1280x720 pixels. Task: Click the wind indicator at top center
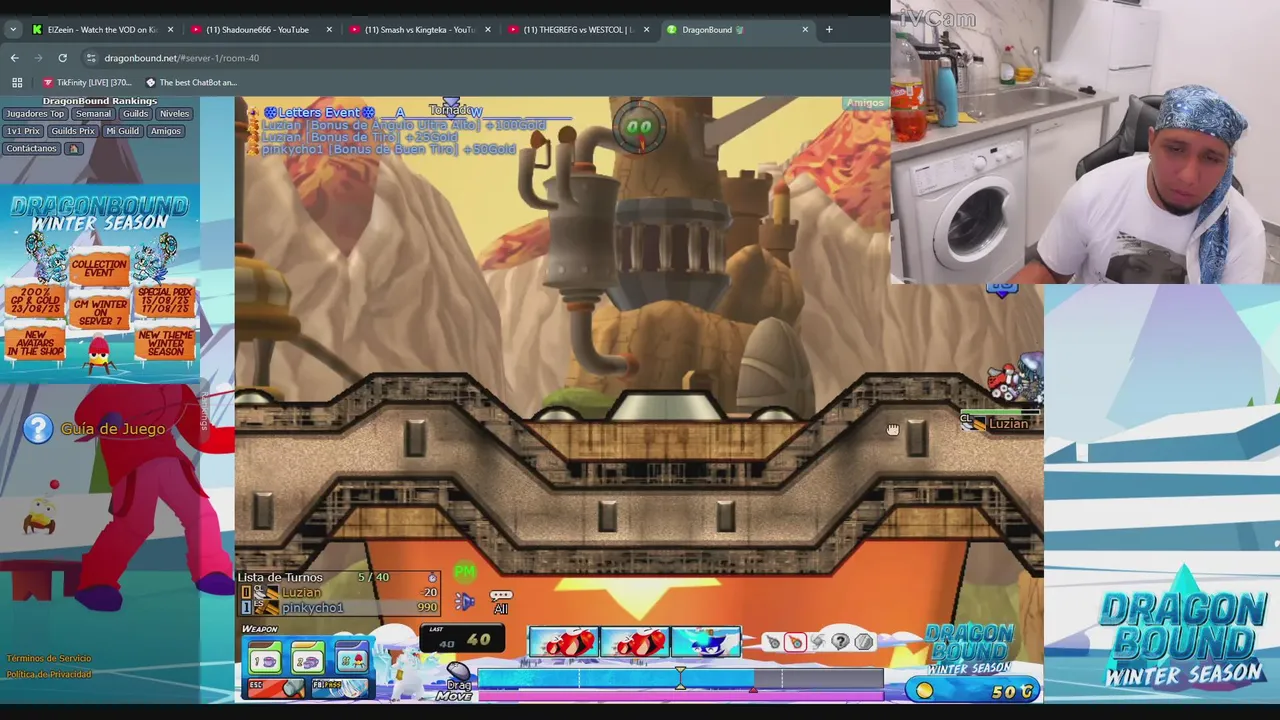click(640, 127)
